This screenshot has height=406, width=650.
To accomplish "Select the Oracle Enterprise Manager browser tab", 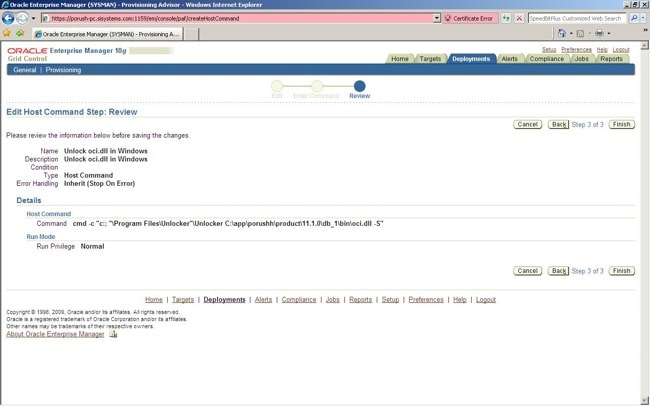I will pyautogui.click(x=107, y=34).
